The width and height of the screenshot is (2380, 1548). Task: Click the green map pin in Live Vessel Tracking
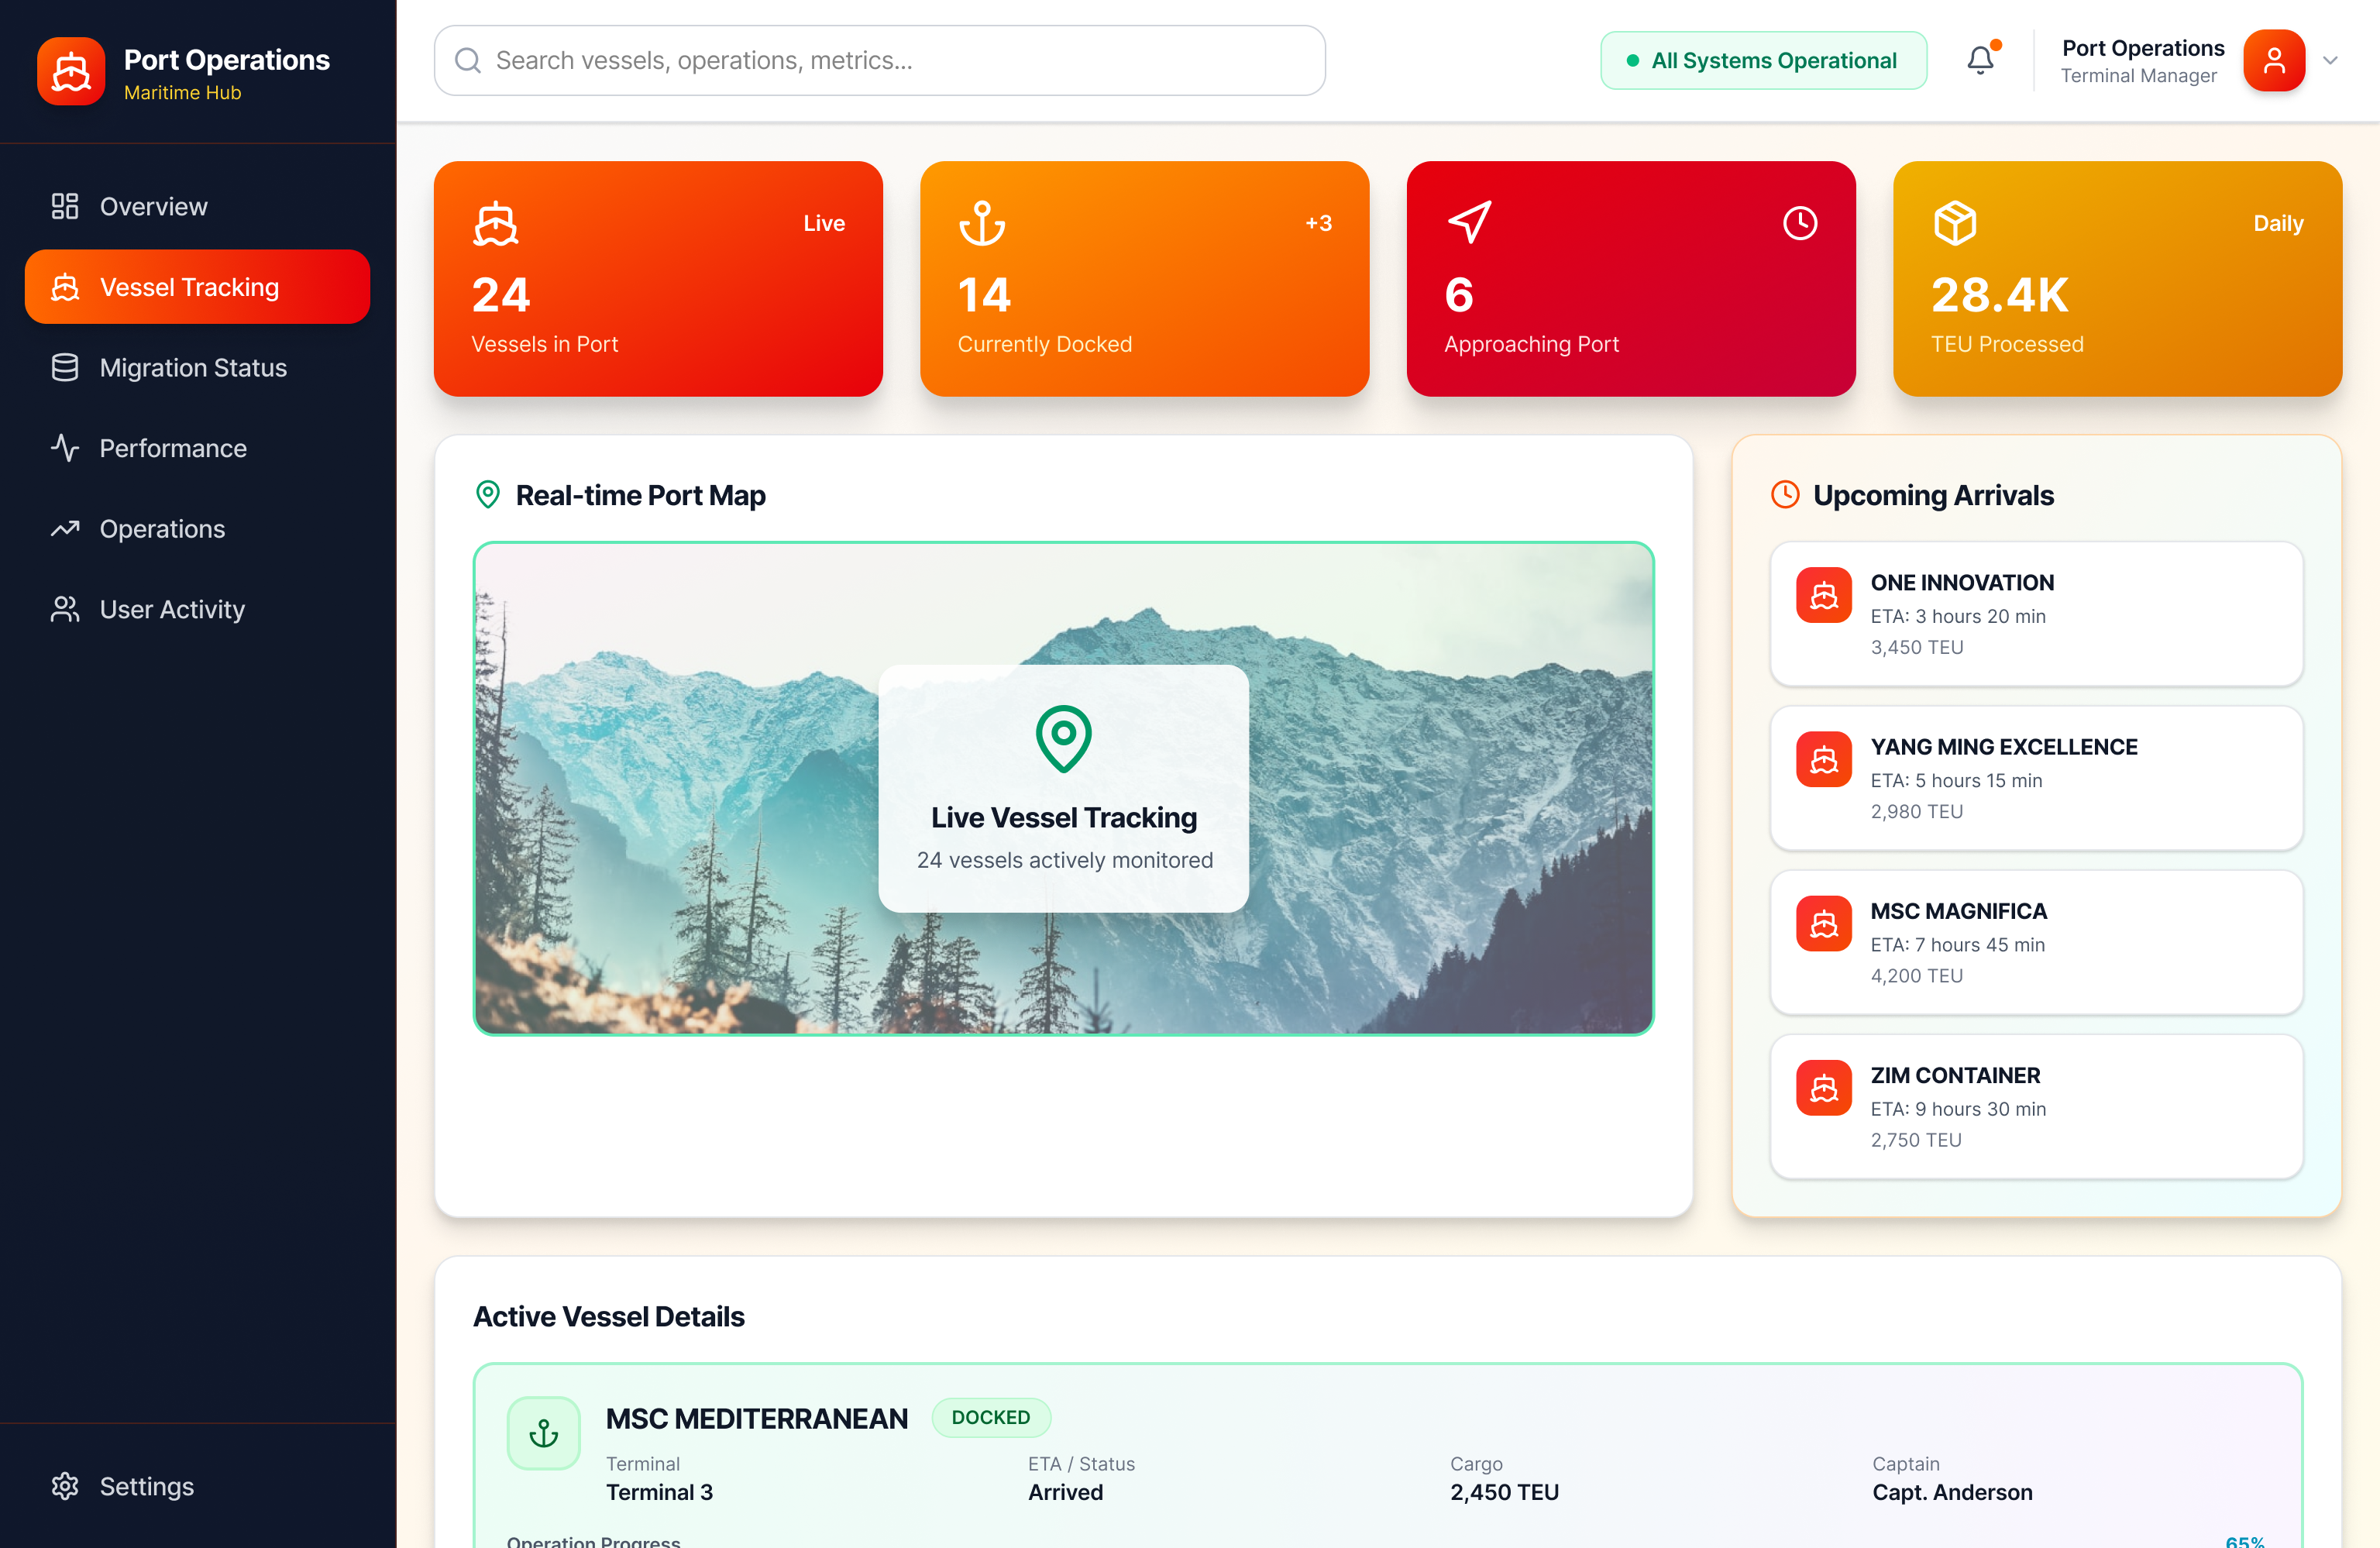click(x=1063, y=738)
